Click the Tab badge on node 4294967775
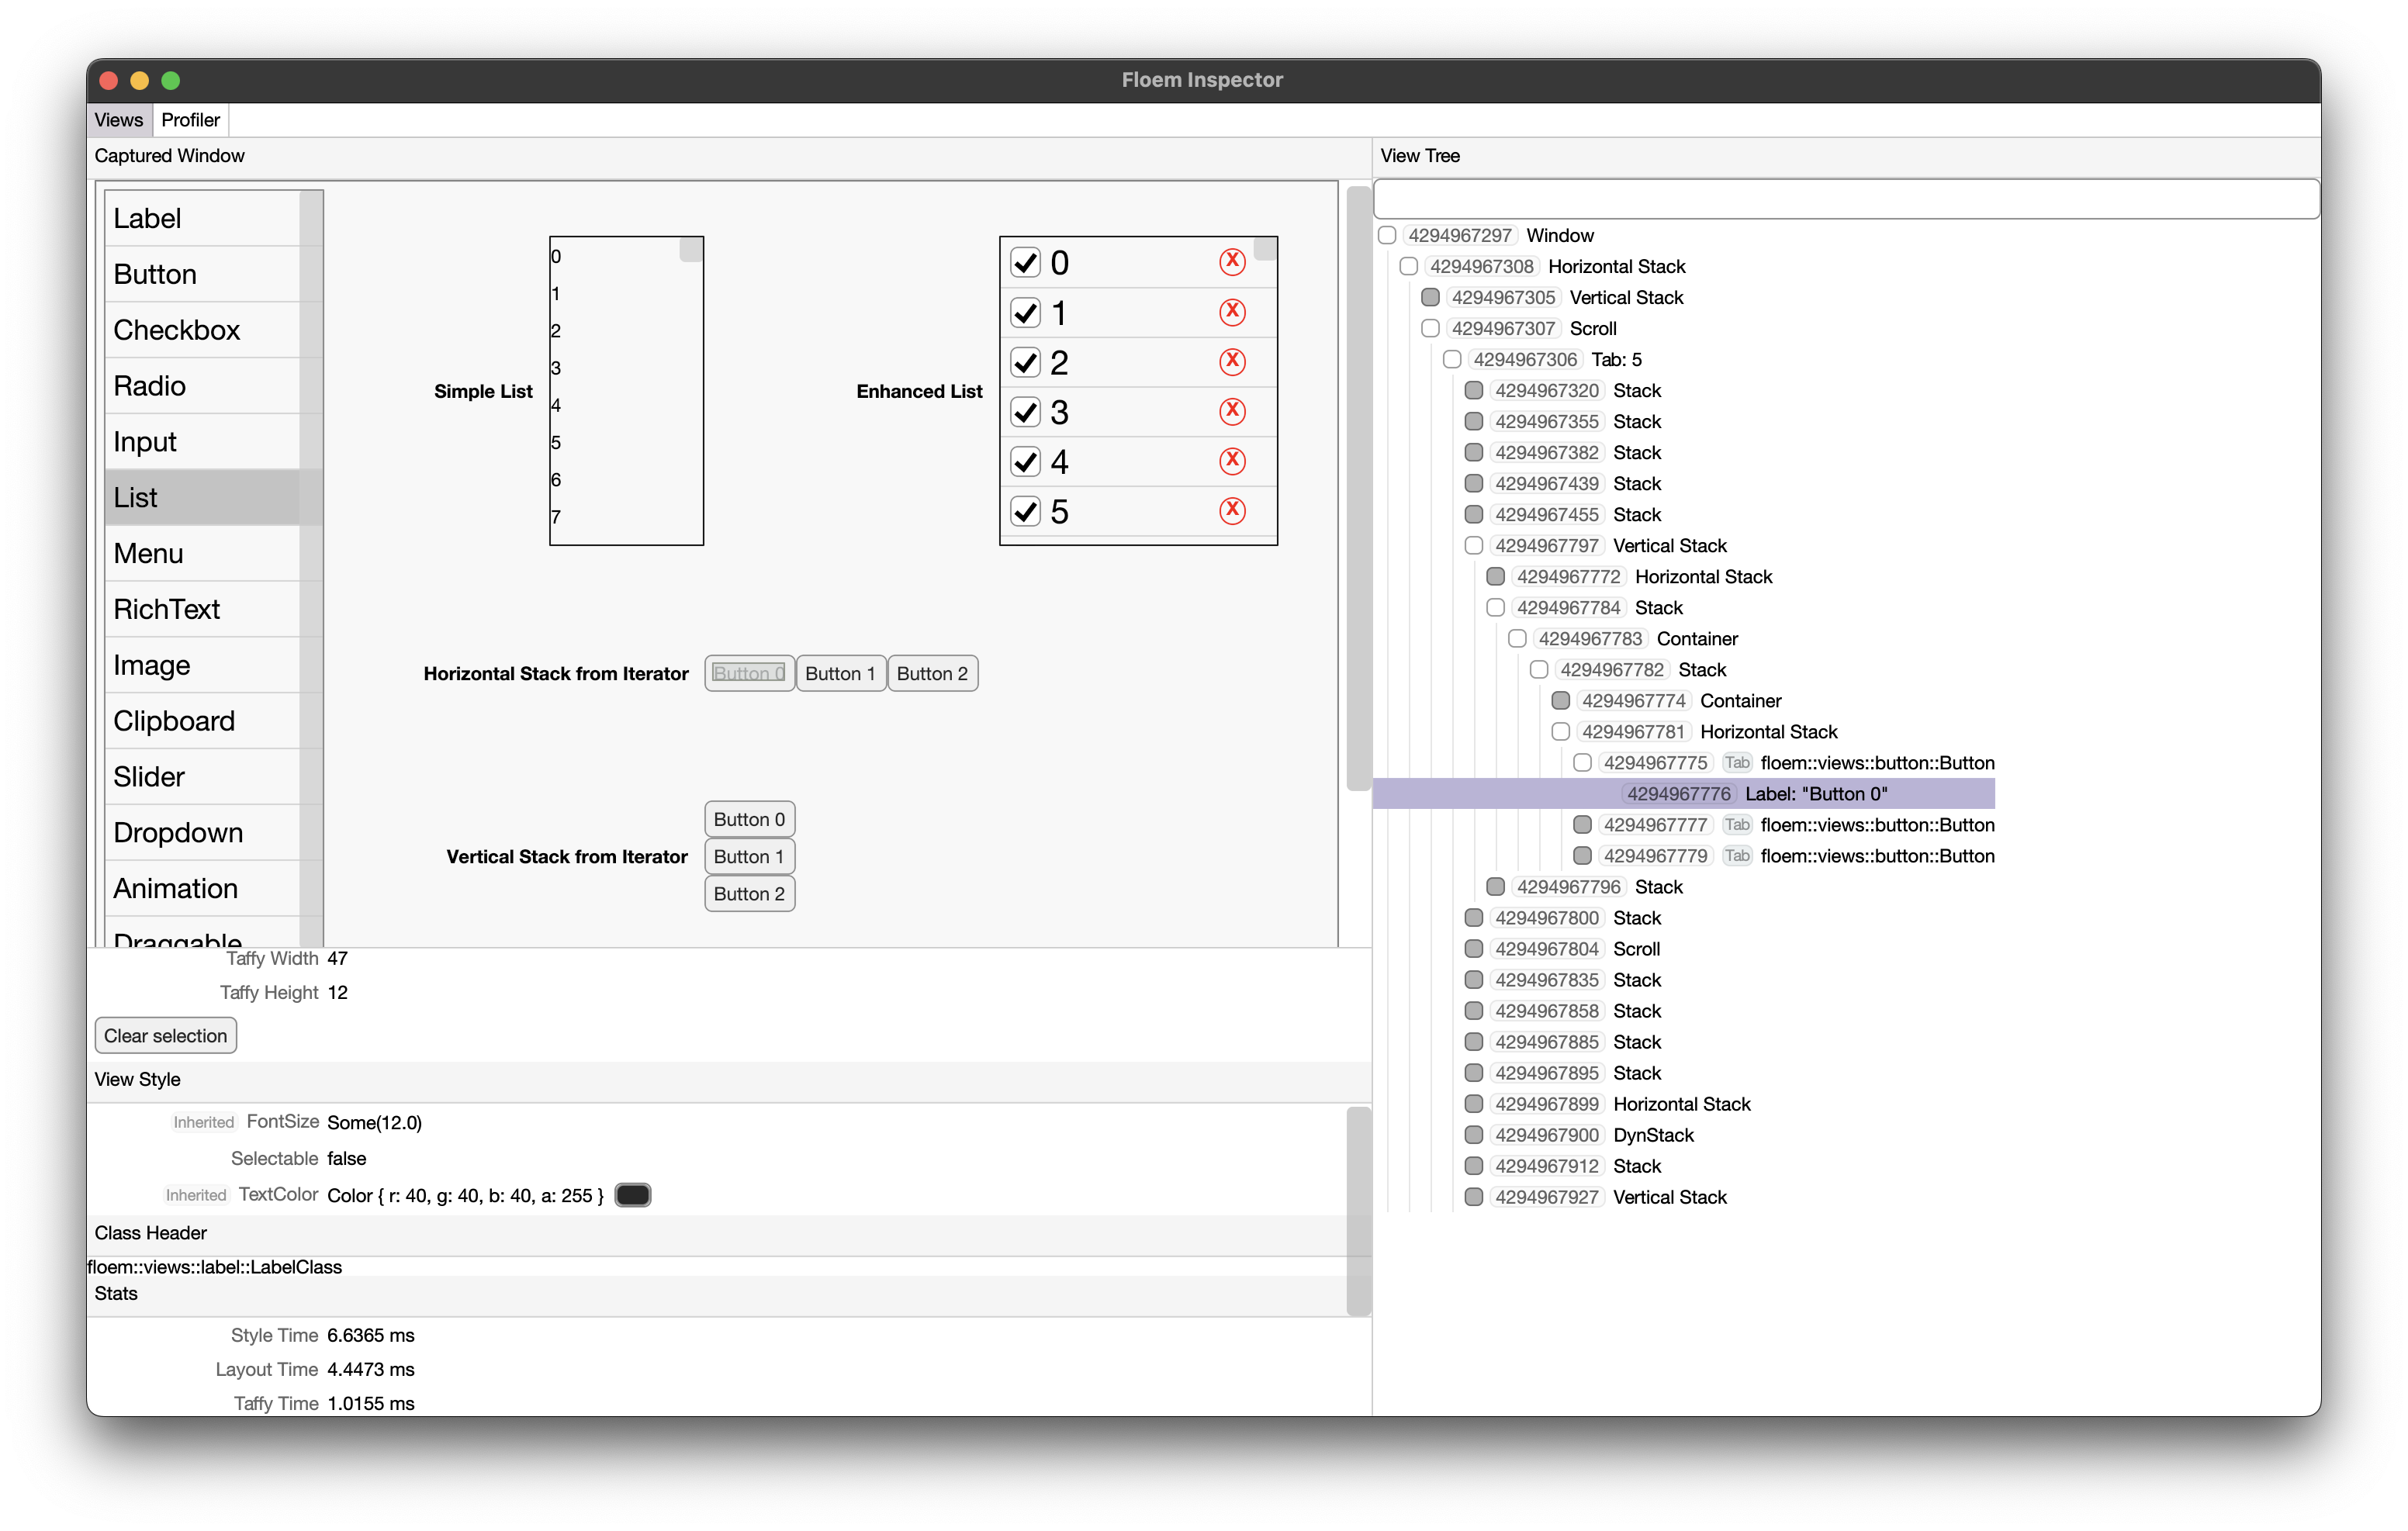The image size is (2408, 1531). pos(1737,763)
